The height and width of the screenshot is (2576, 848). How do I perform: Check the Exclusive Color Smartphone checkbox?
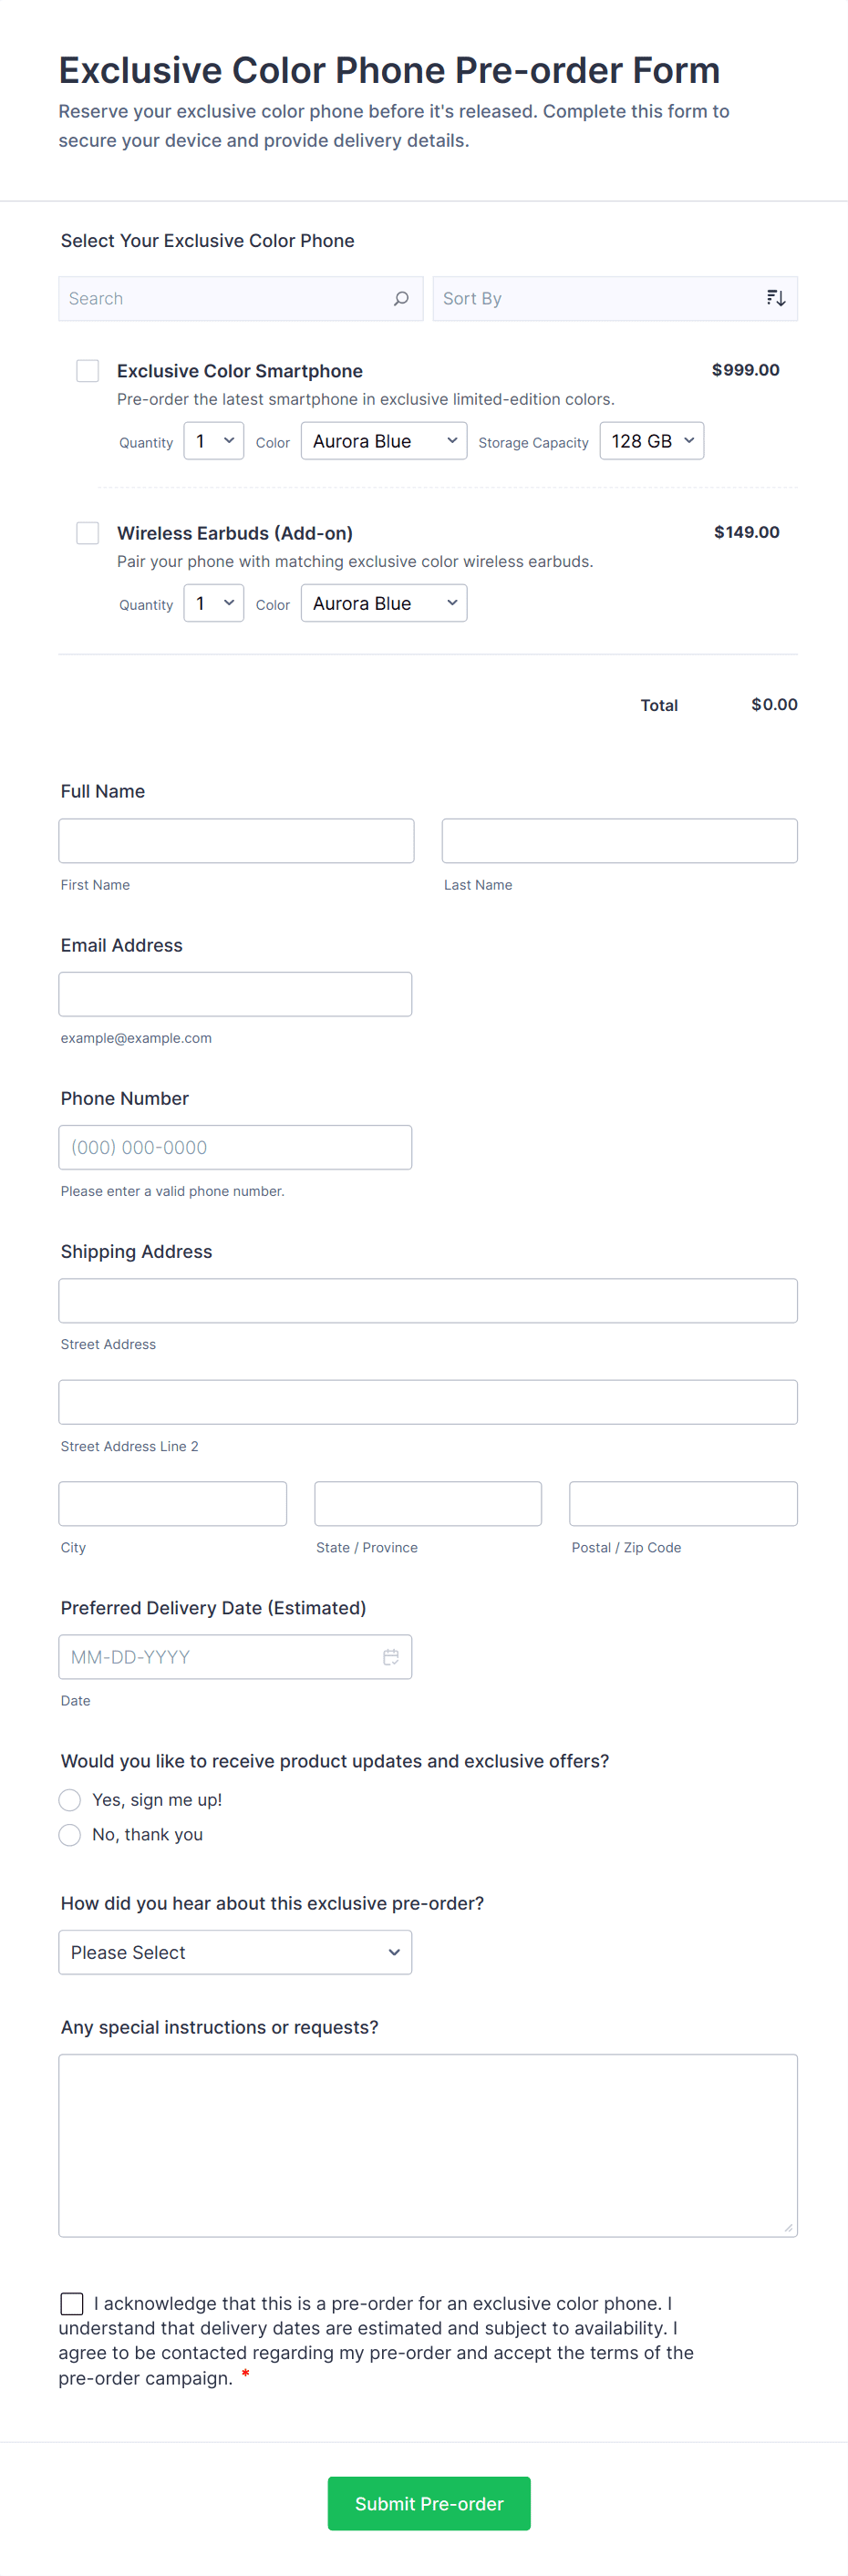coord(88,371)
